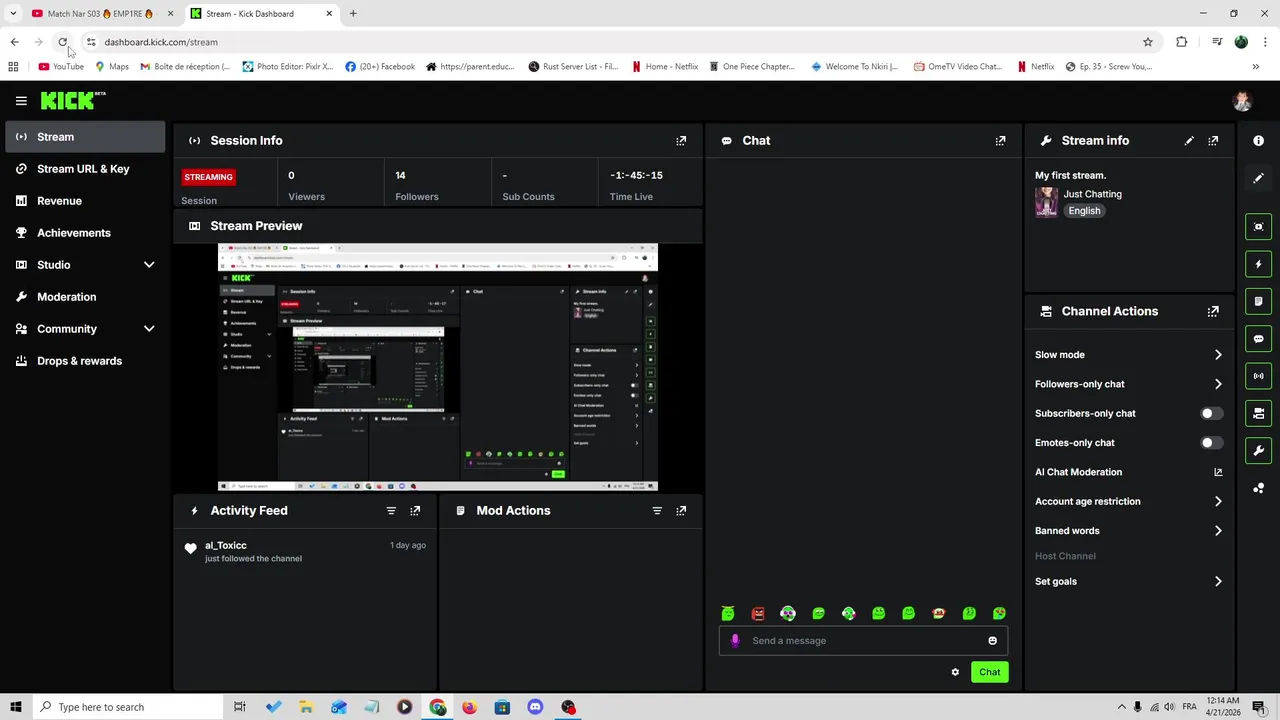Open the emoji picker in message box

[x=992, y=641]
